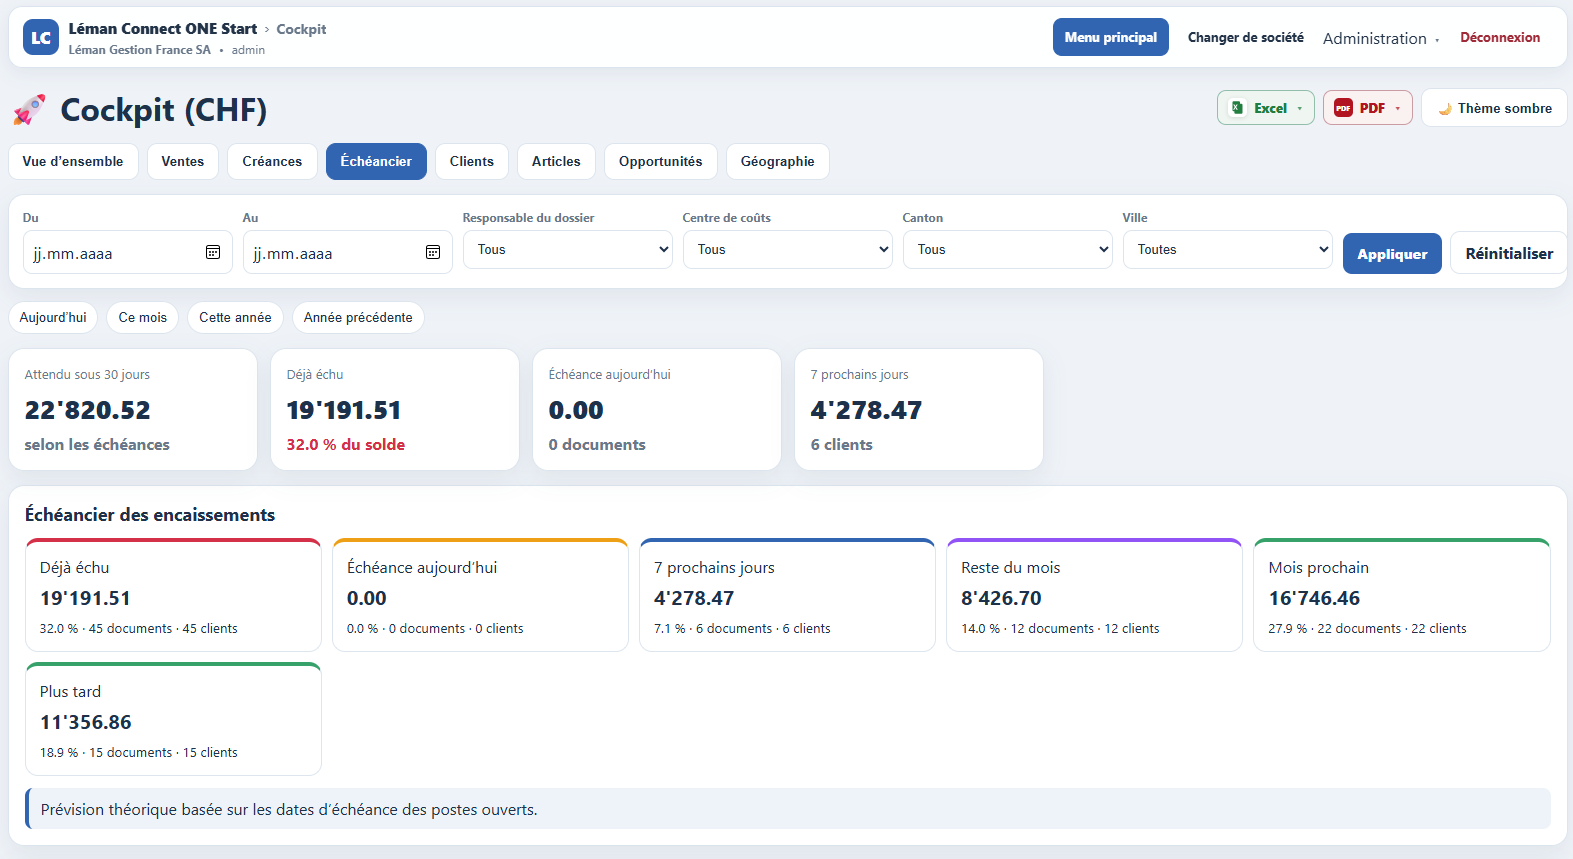Click the PDF export icon

pos(1343,108)
